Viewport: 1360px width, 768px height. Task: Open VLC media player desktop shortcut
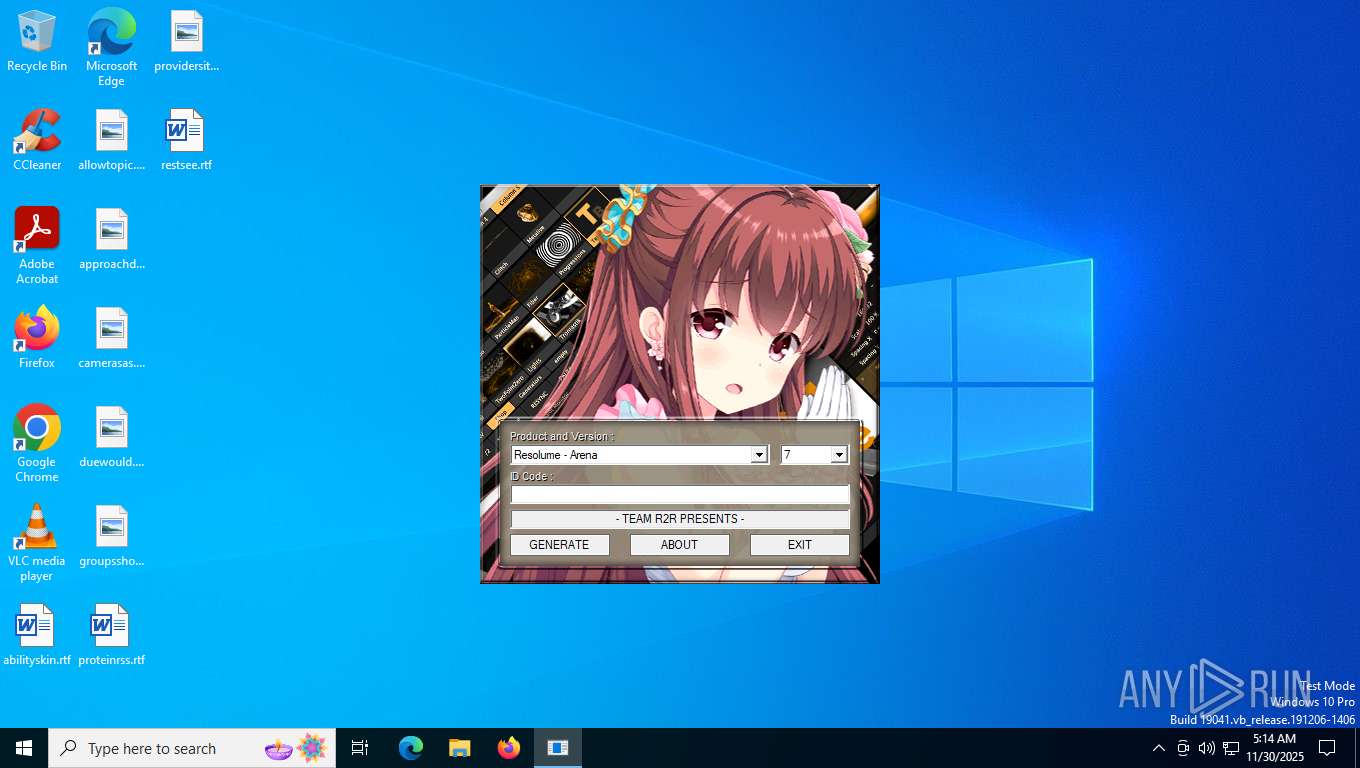click(x=37, y=543)
